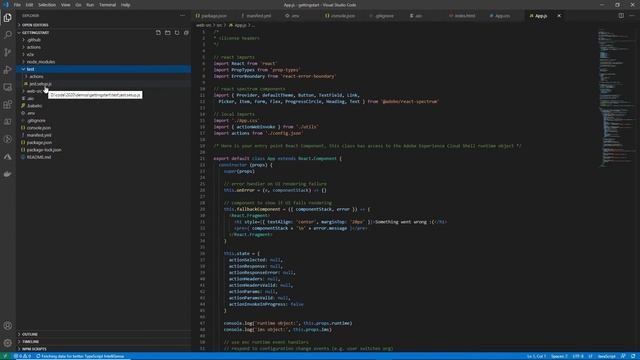
Task: Open the Run and Debug view
Action: (x=7, y=70)
